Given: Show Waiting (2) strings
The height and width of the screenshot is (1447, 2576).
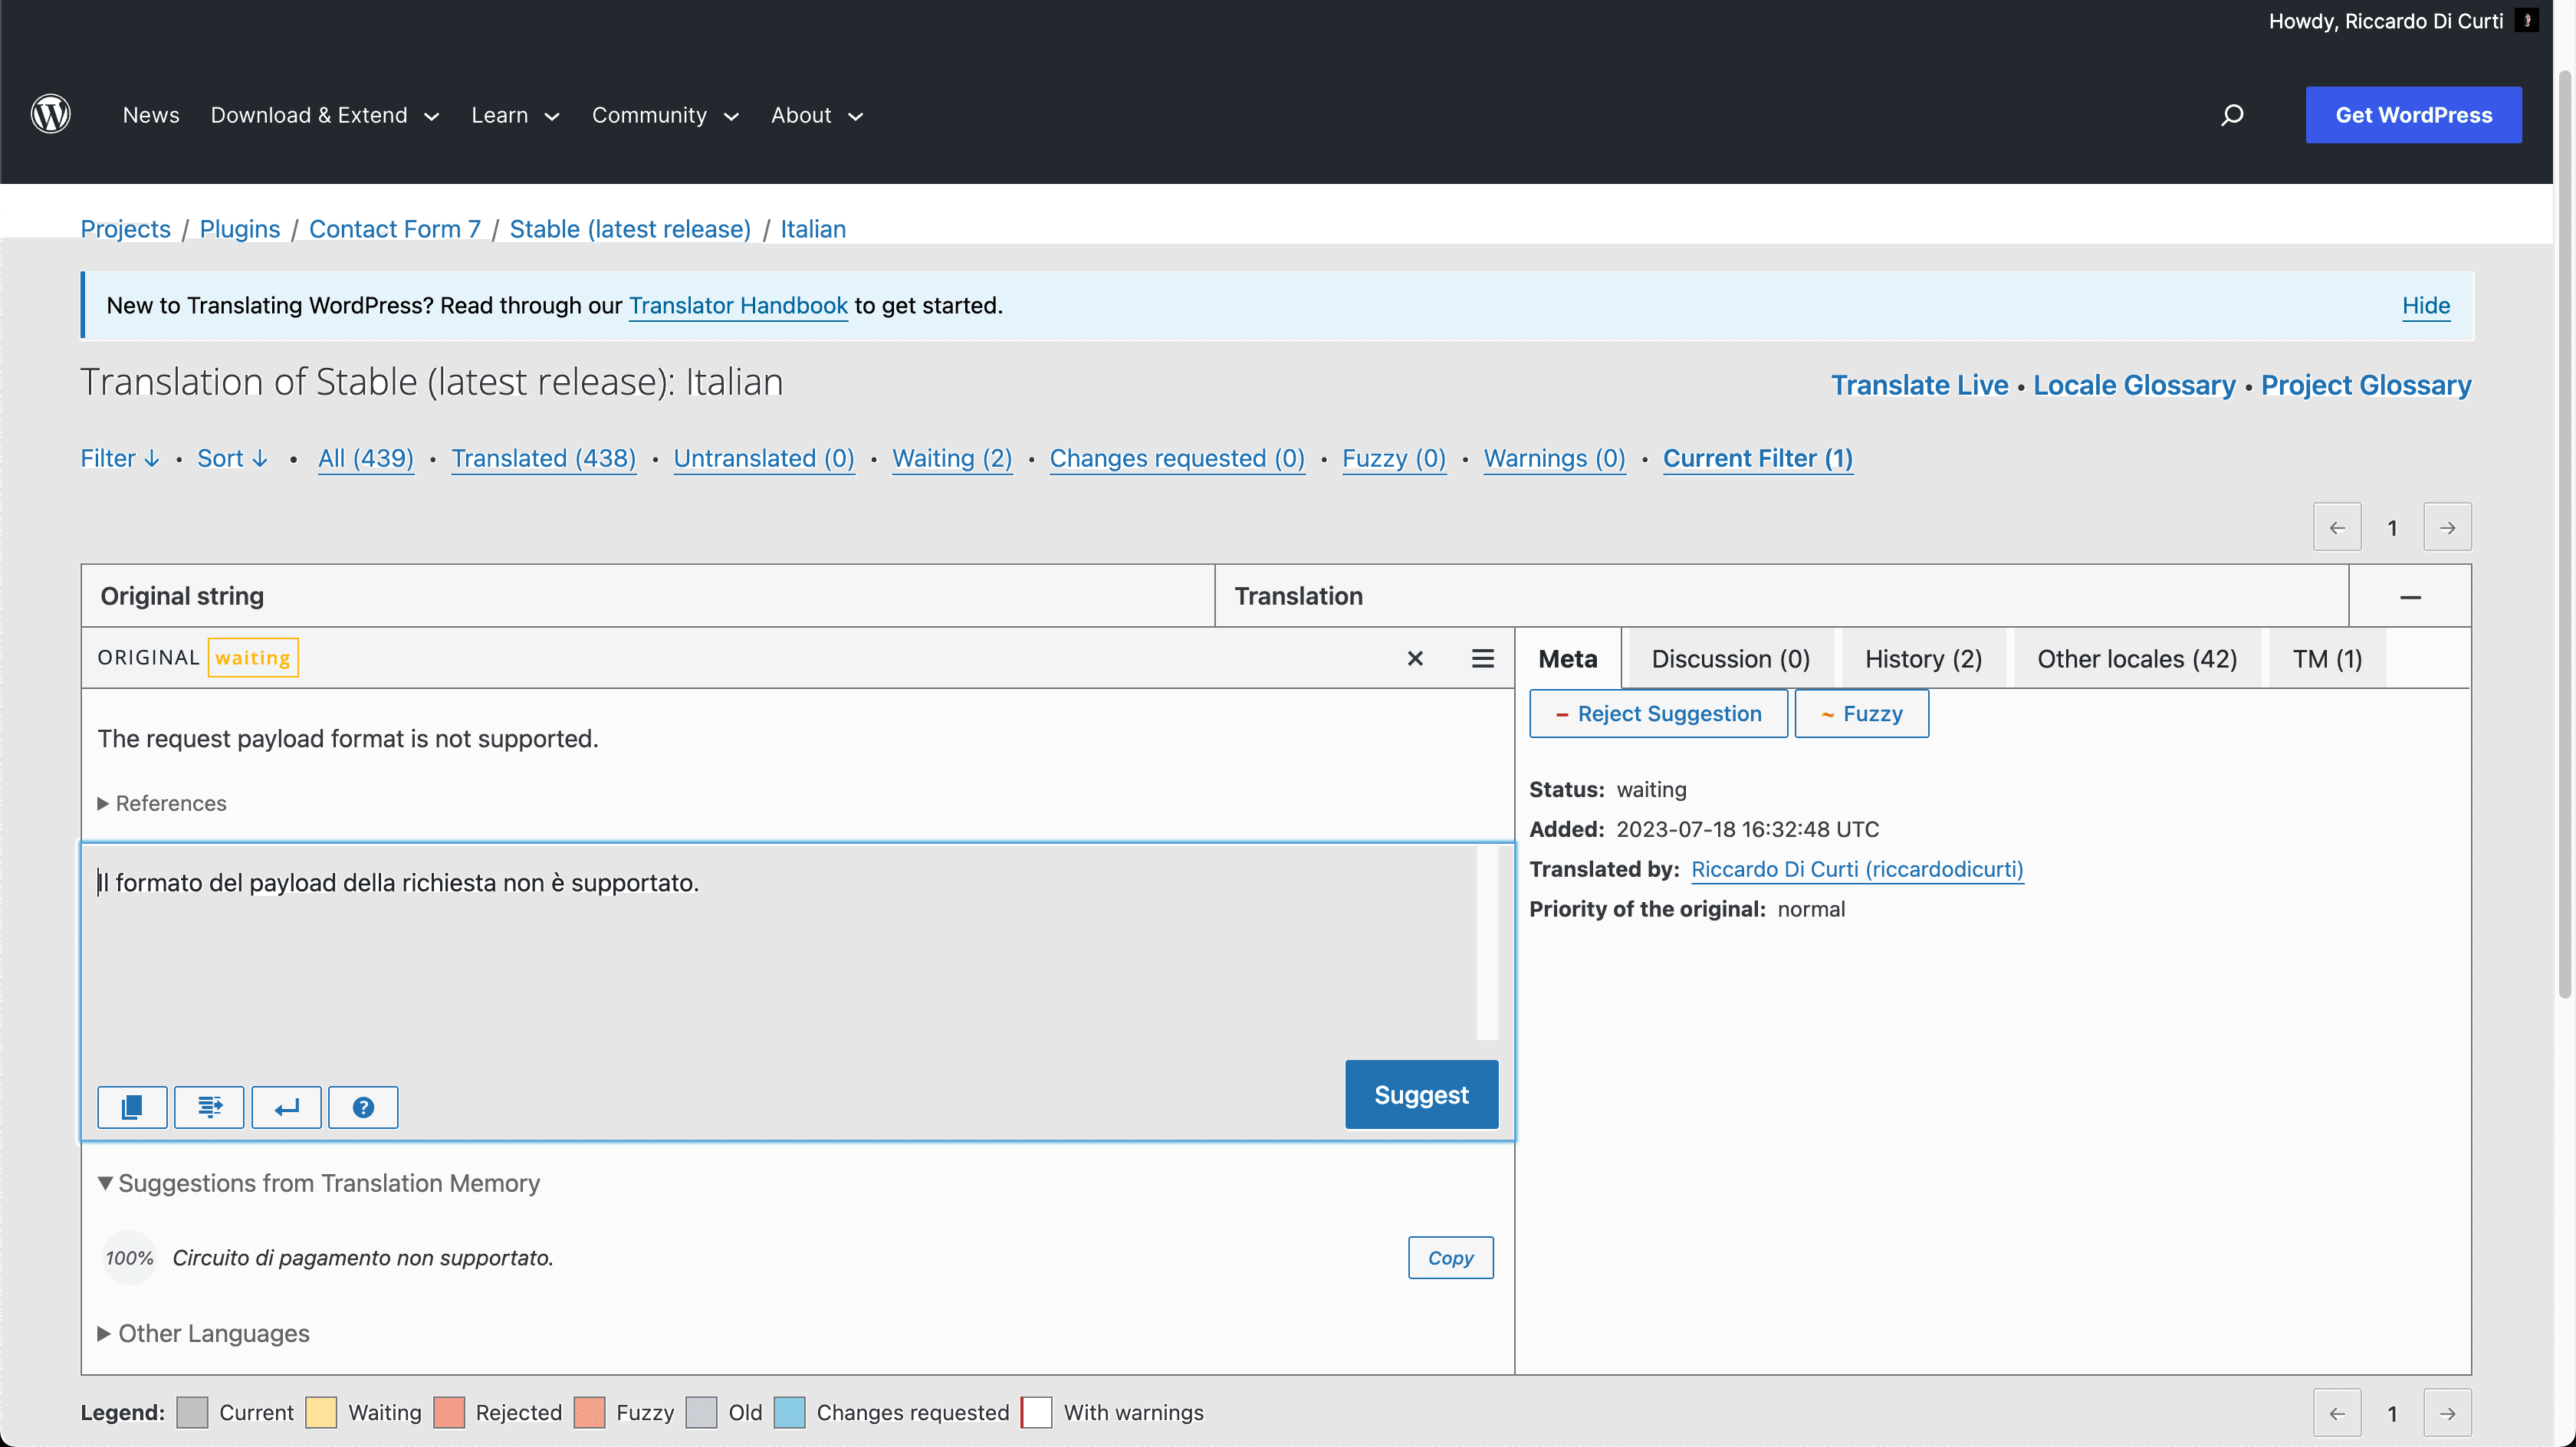Looking at the screenshot, I should pyautogui.click(x=952, y=458).
